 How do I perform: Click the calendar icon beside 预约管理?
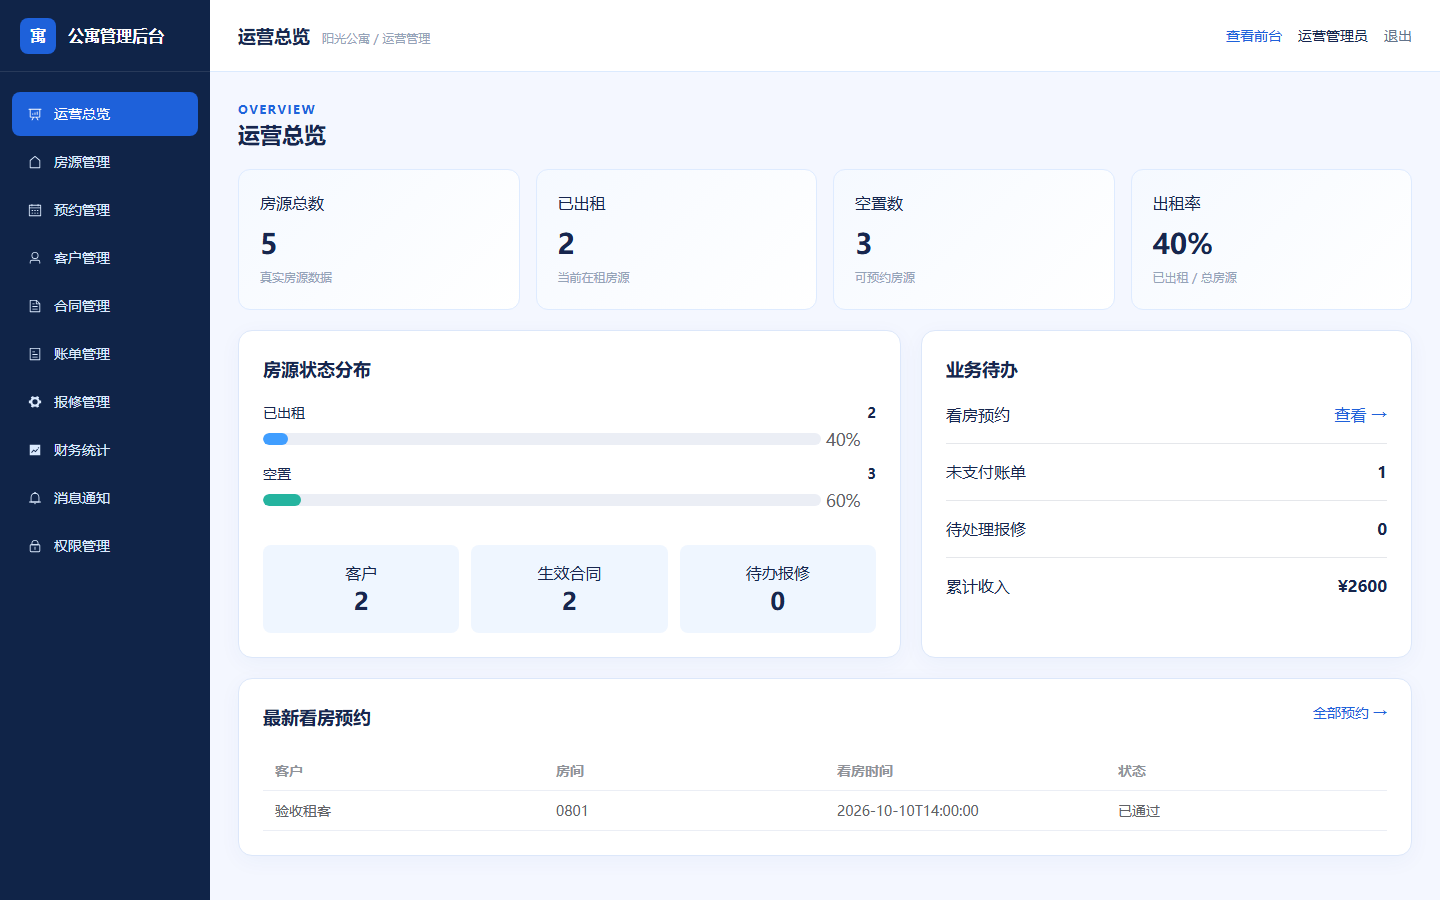[35, 210]
